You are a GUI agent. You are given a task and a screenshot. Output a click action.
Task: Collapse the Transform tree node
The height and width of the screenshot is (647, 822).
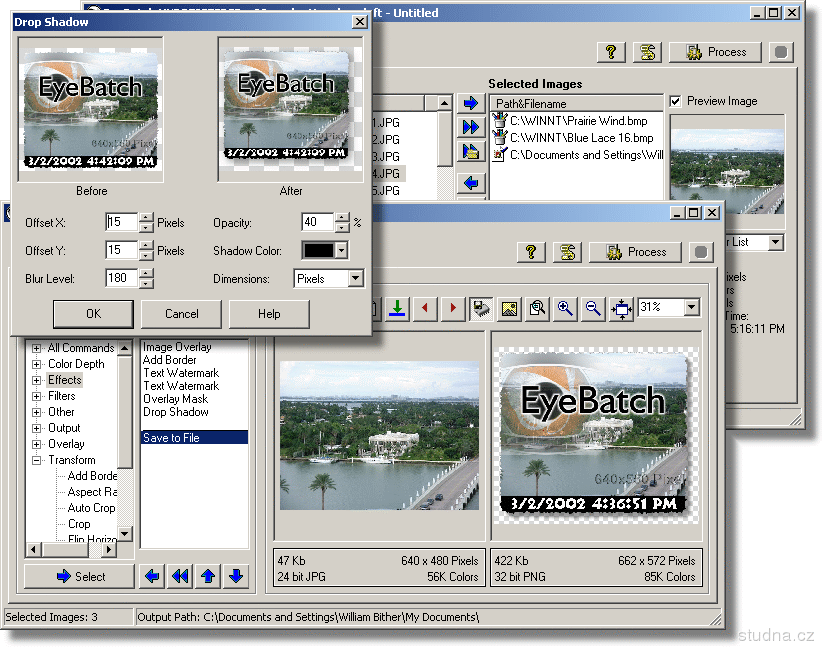(37, 460)
